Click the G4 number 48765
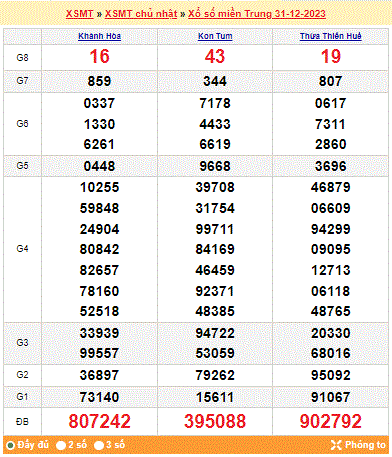This screenshot has height=457, width=392. (331, 311)
